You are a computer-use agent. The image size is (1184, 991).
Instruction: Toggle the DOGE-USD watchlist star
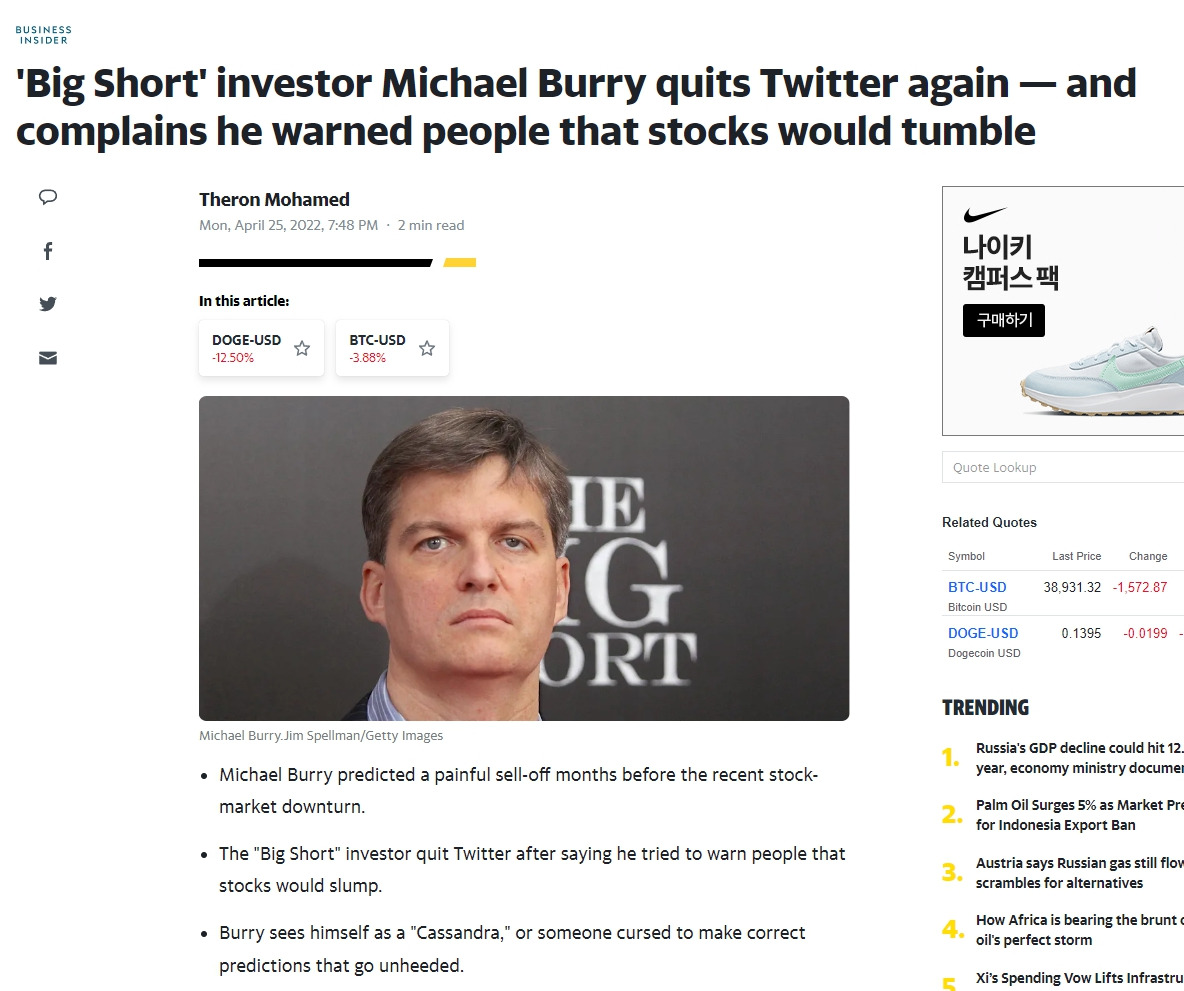tap(302, 348)
